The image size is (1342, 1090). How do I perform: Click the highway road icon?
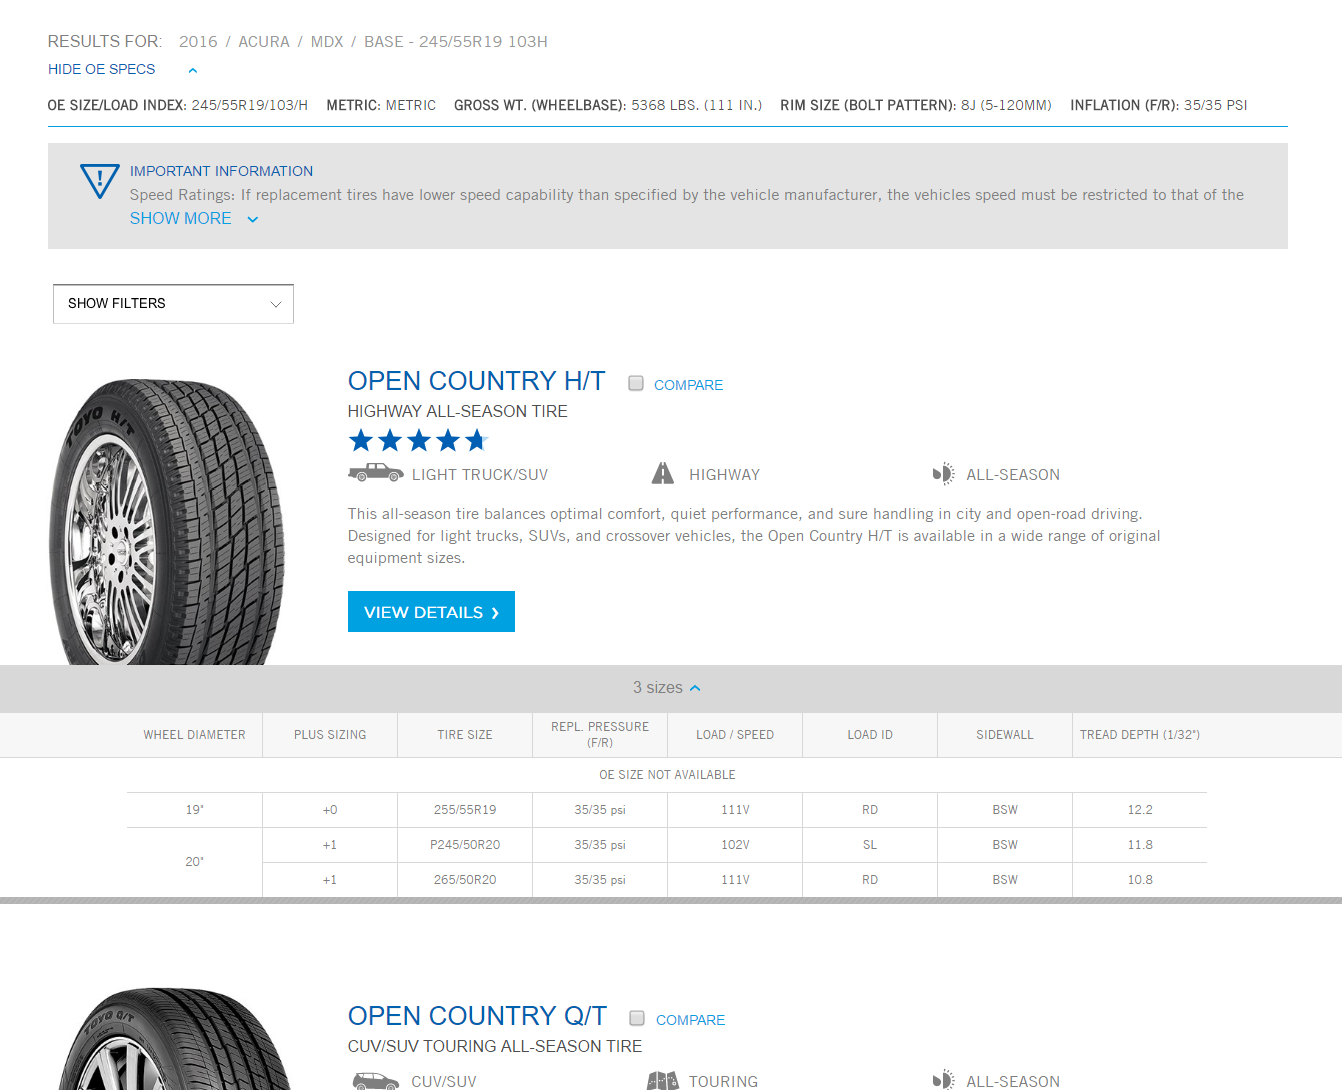point(663,473)
